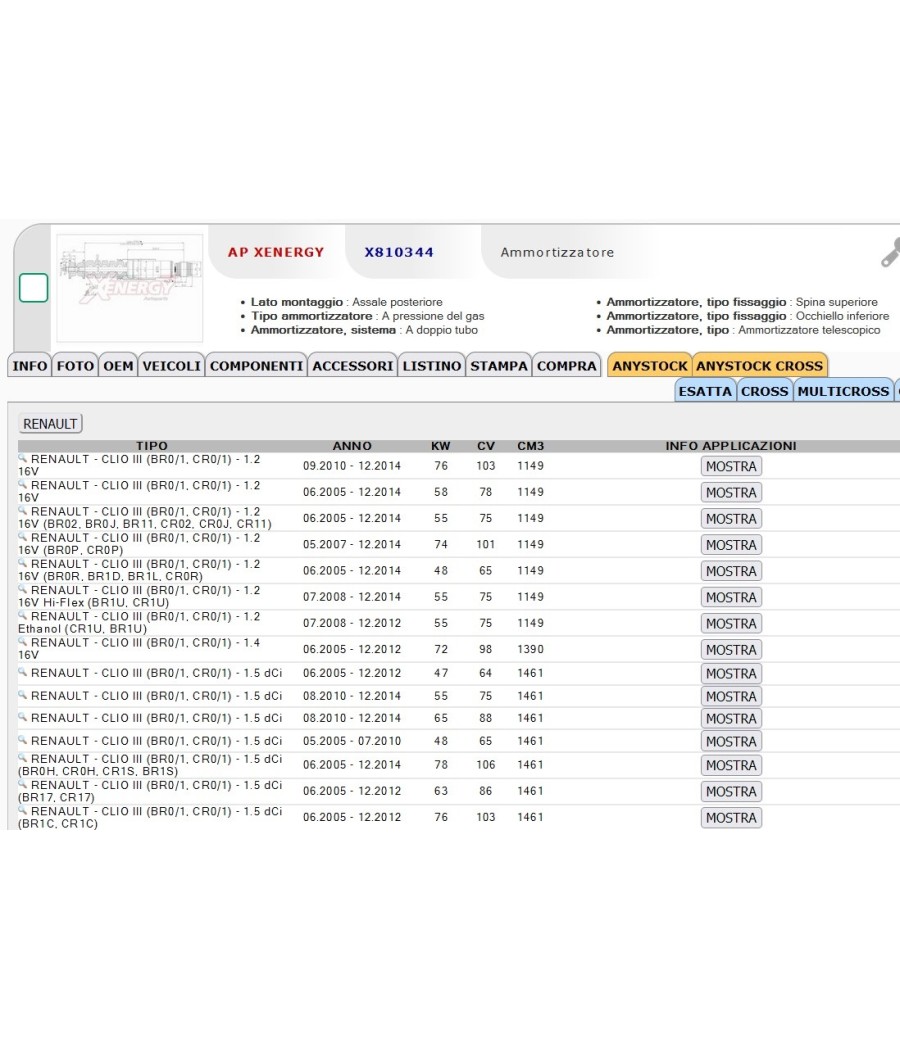This screenshot has width=900, height=1050.
Task: Switch to the VEICOLI tab
Action: coord(171,366)
